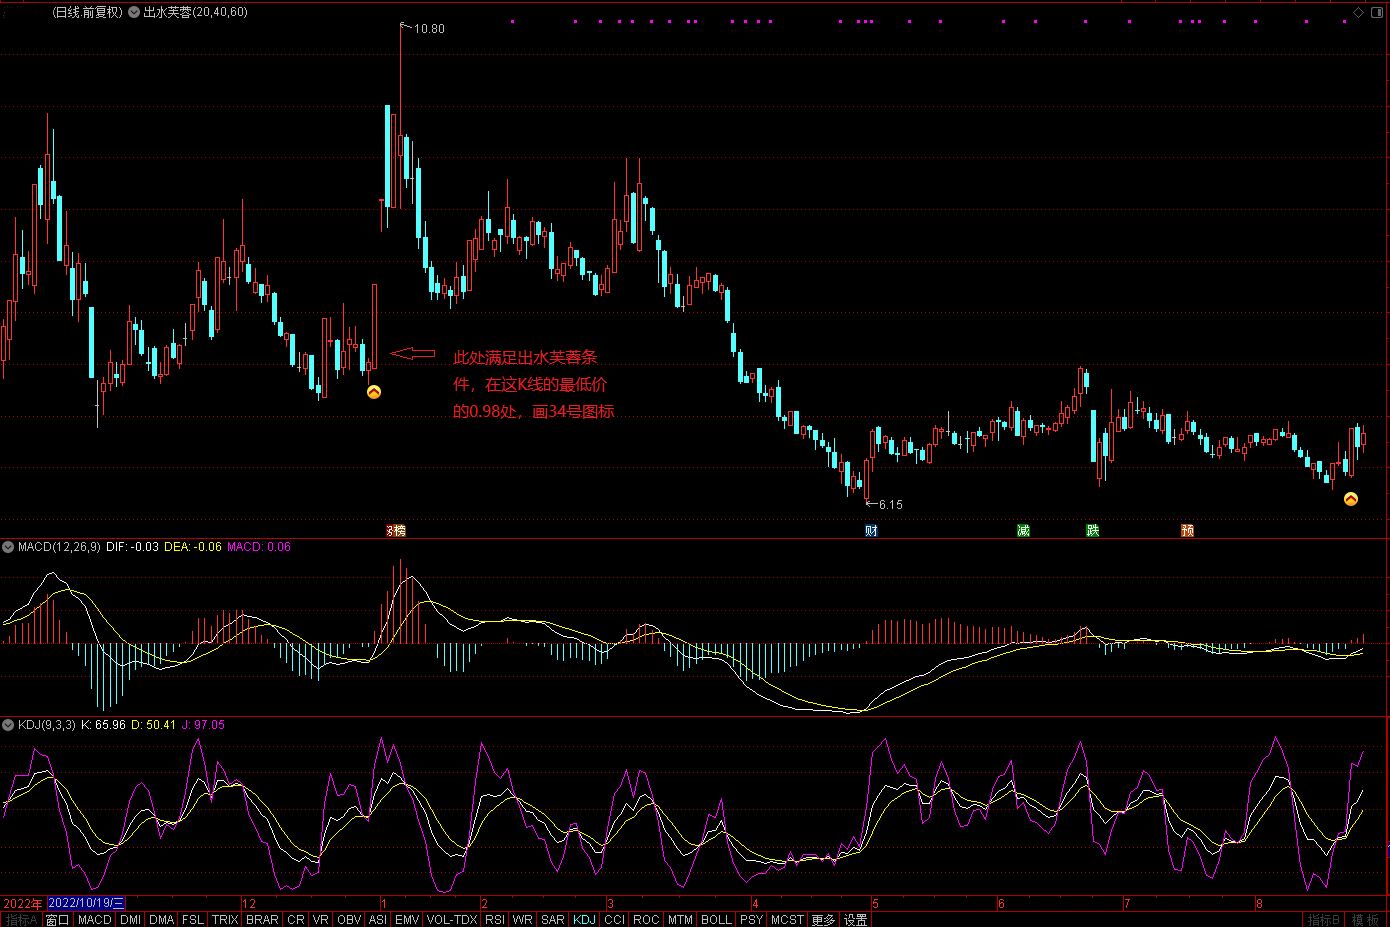Open the MACD indicator dropdown arrow

(8, 547)
